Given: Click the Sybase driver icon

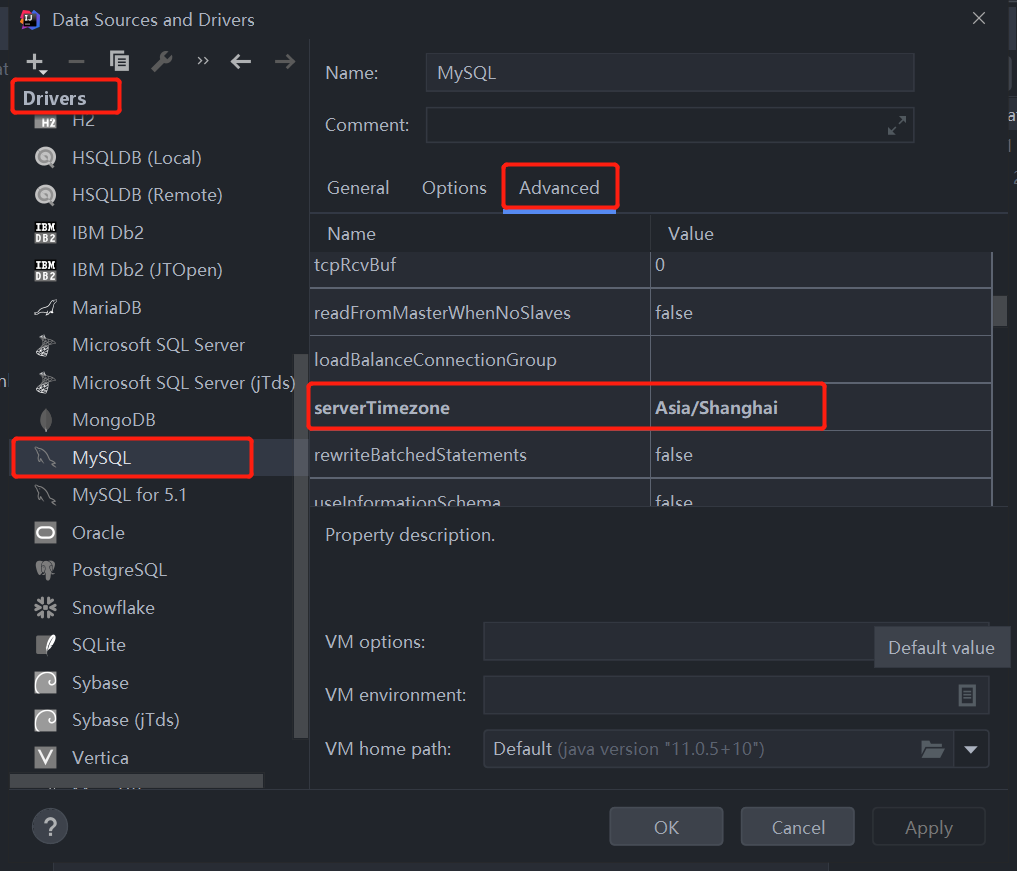Looking at the screenshot, I should (x=45, y=682).
